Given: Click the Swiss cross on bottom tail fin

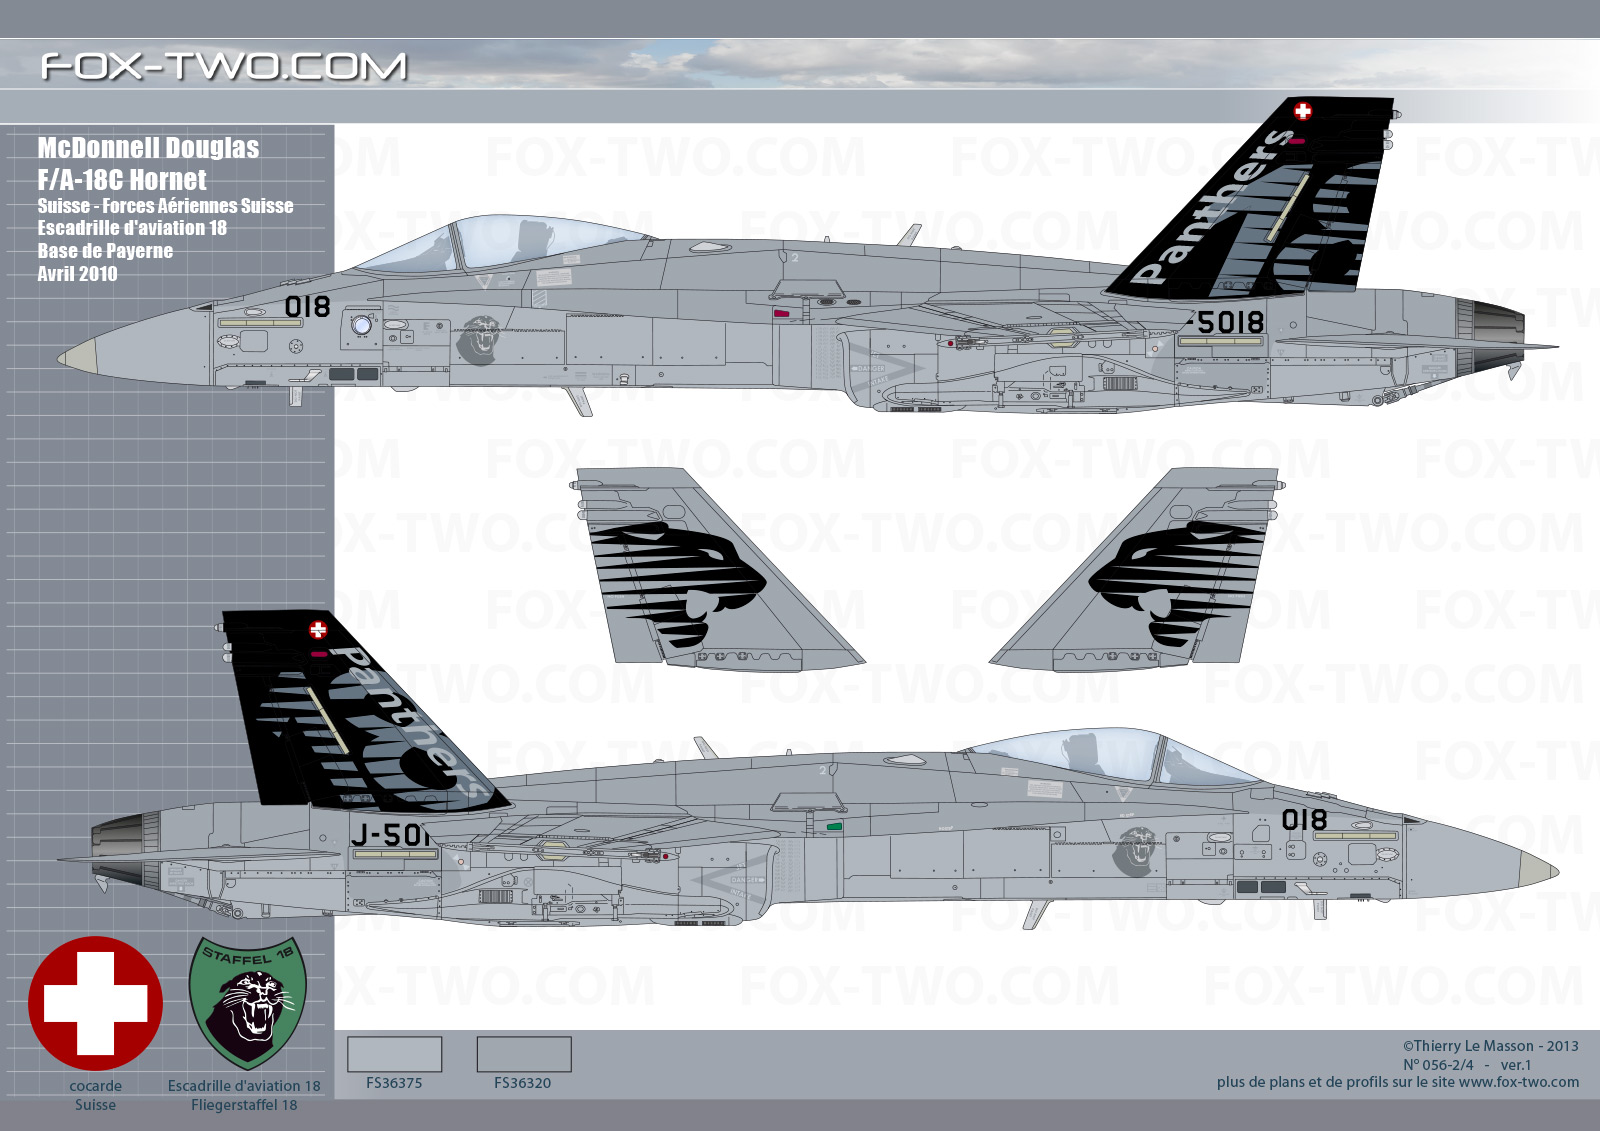Looking at the screenshot, I should click(x=318, y=629).
